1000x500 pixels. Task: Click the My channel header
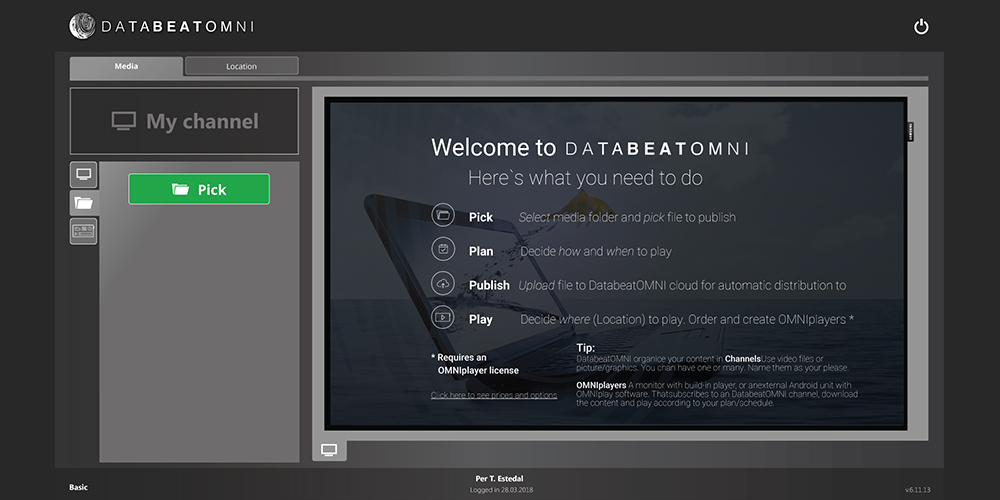[184, 121]
